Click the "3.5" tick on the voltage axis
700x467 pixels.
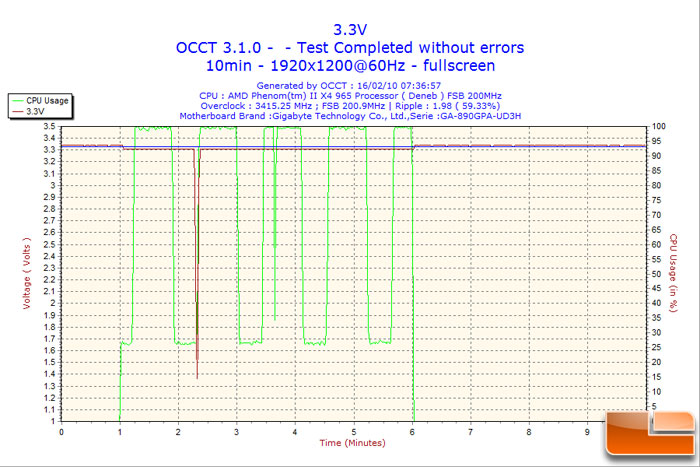[50, 126]
